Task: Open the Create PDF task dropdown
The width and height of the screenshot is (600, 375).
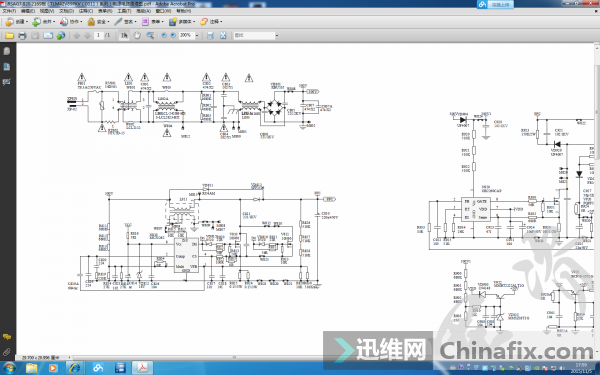Action: [16, 22]
